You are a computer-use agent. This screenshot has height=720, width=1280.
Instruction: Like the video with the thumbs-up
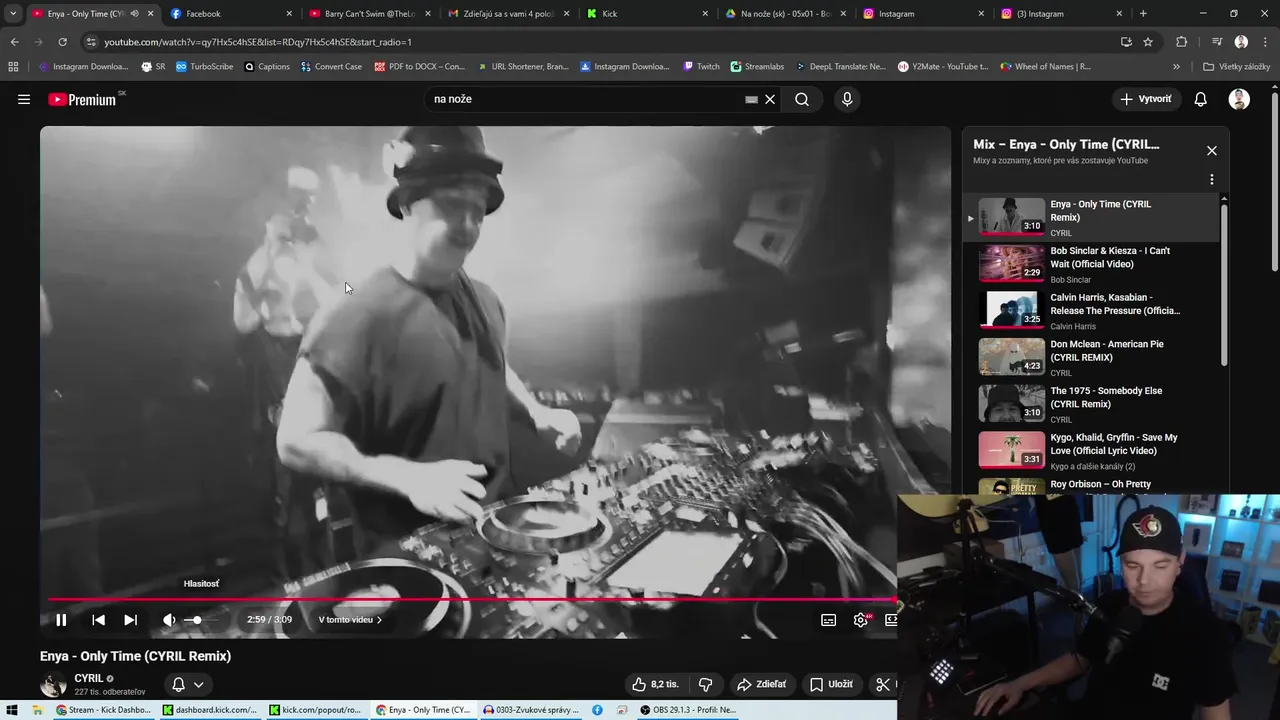(x=655, y=684)
